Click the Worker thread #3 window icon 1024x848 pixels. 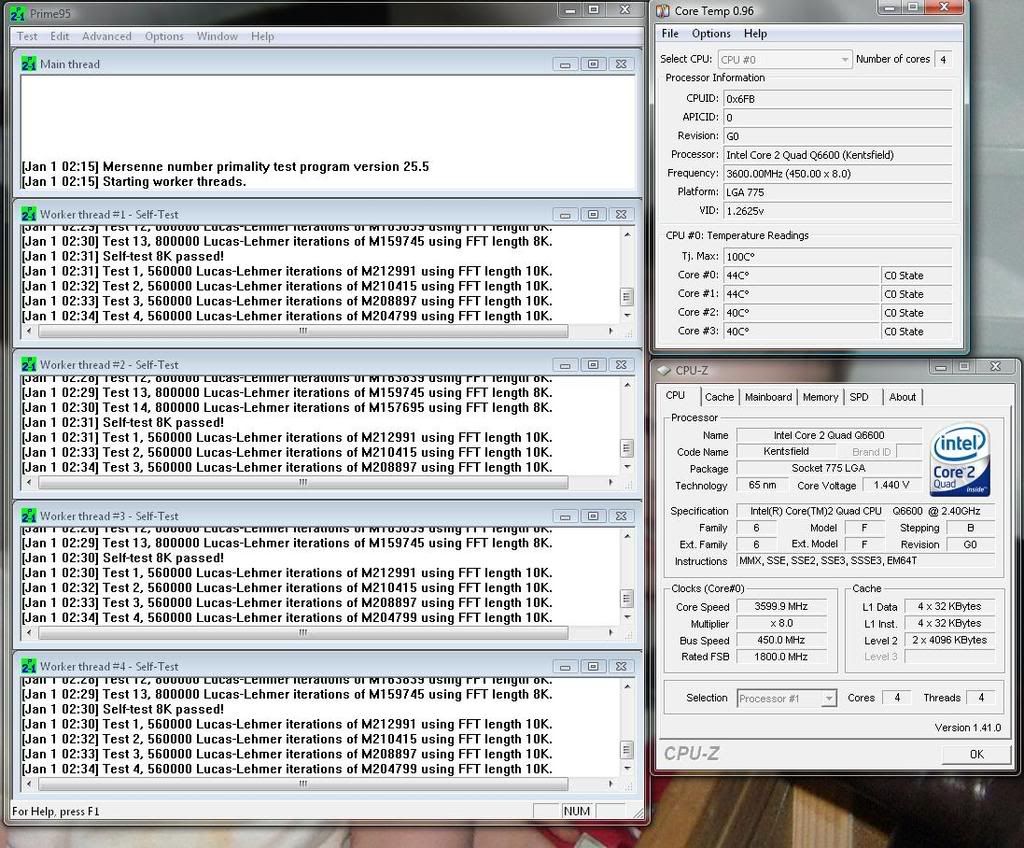point(29,516)
